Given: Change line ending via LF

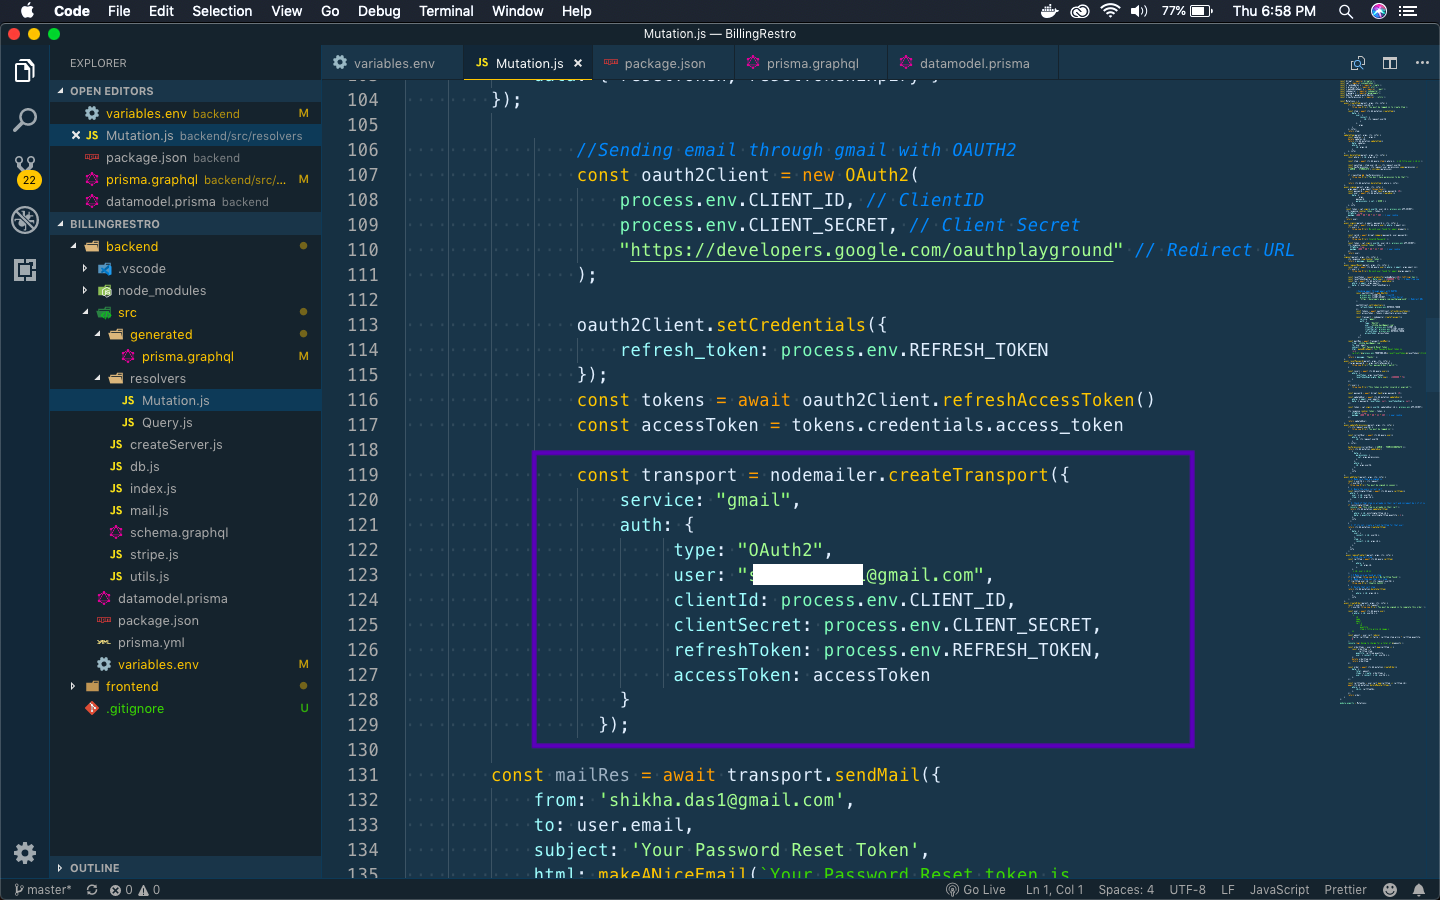Looking at the screenshot, I should pos(1228,889).
